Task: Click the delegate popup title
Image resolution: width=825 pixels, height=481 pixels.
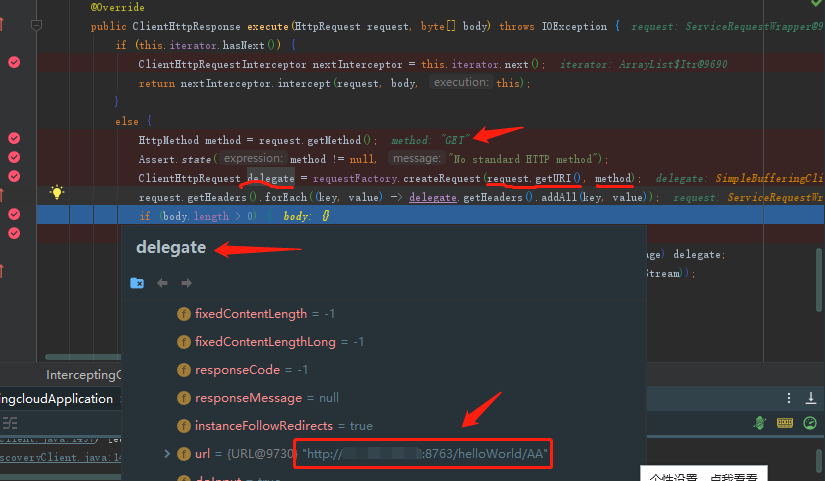Action: (171, 247)
